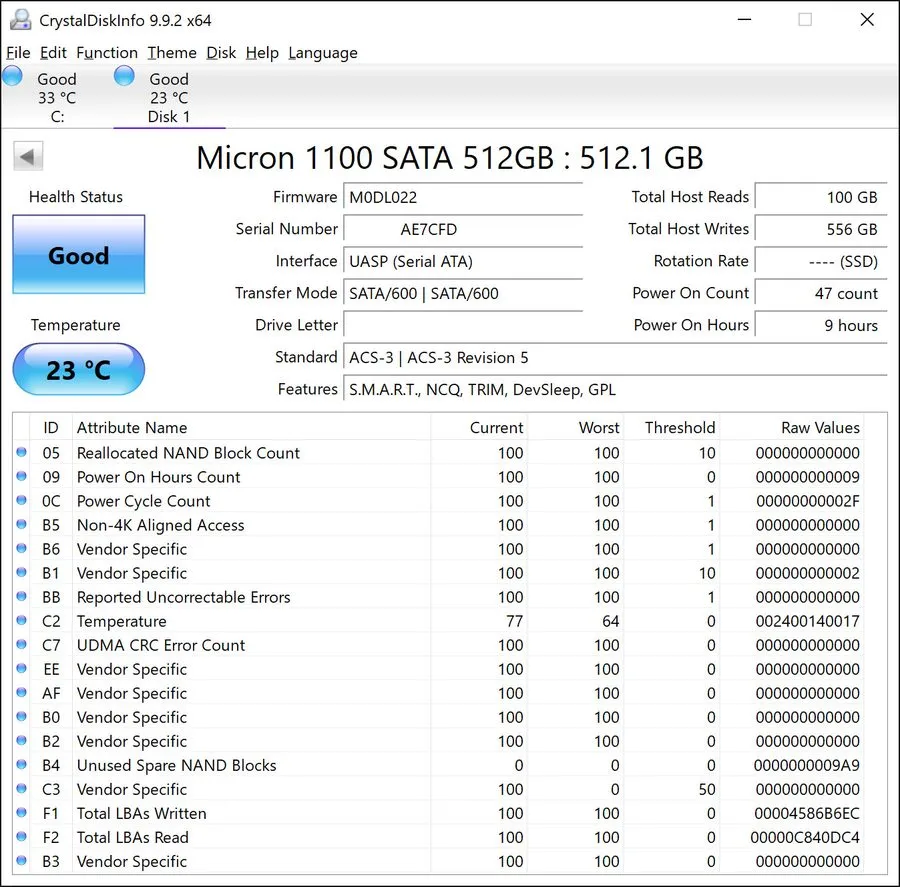Click status dot for Reallocated NAND Block Count
Image resolution: width=900 pixels, height=887 pixels.
[x=22, y=452]
